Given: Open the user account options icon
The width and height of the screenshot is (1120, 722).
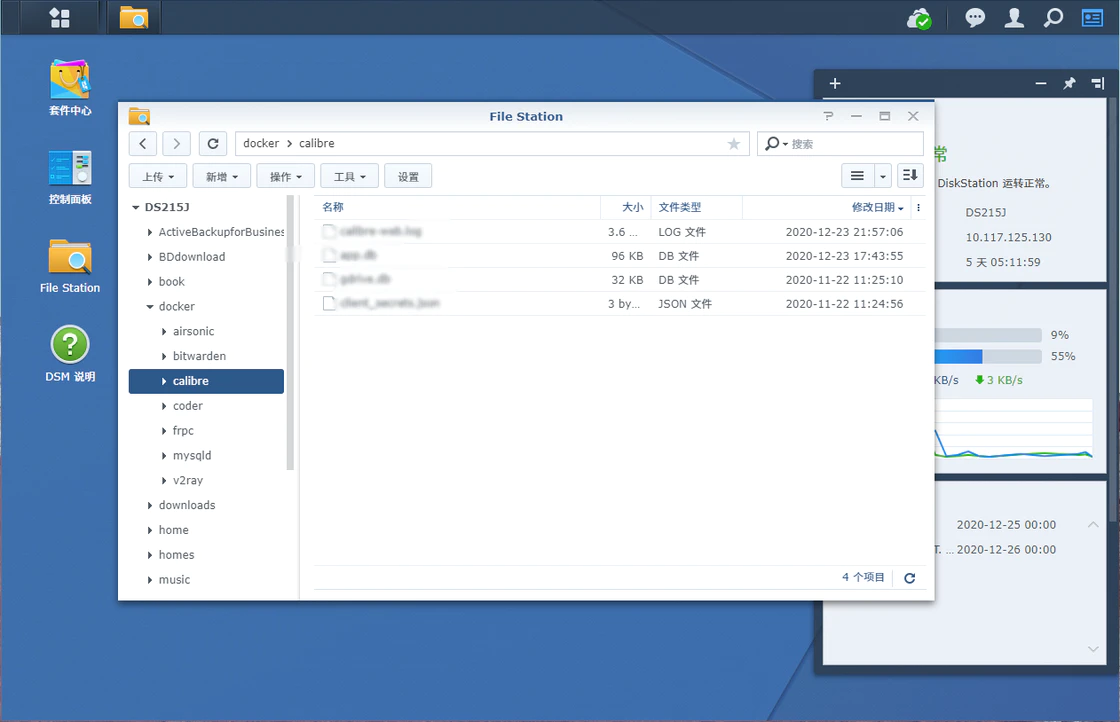Looking at the screenshot, I should click(x=1014, y=18).
